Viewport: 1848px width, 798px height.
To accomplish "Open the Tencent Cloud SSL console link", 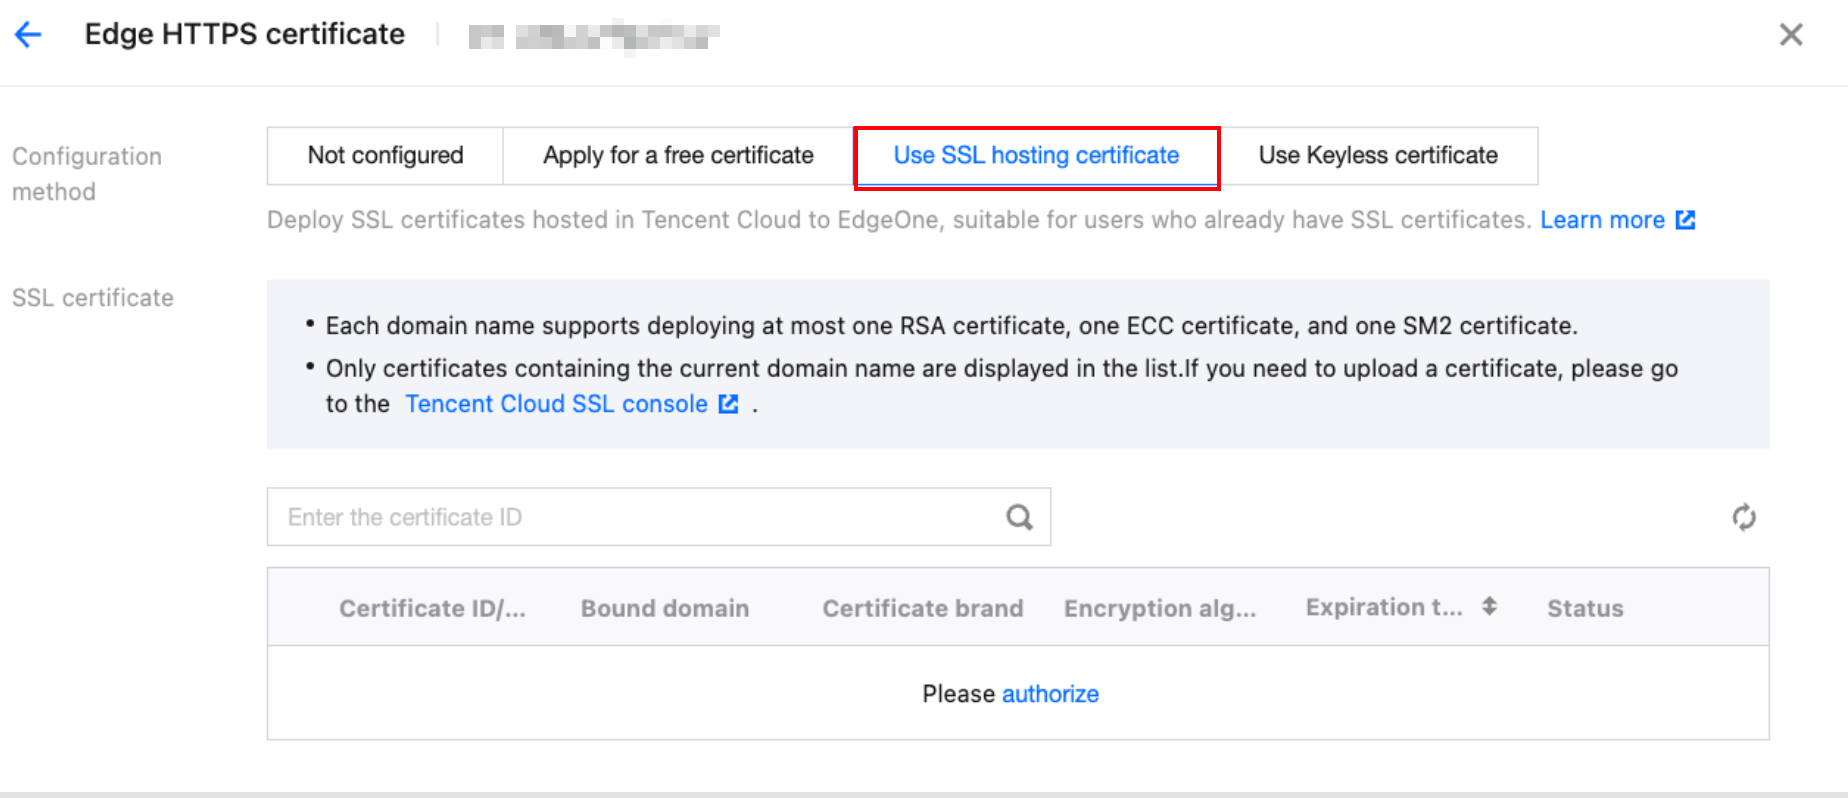I will tap(556, 404).
